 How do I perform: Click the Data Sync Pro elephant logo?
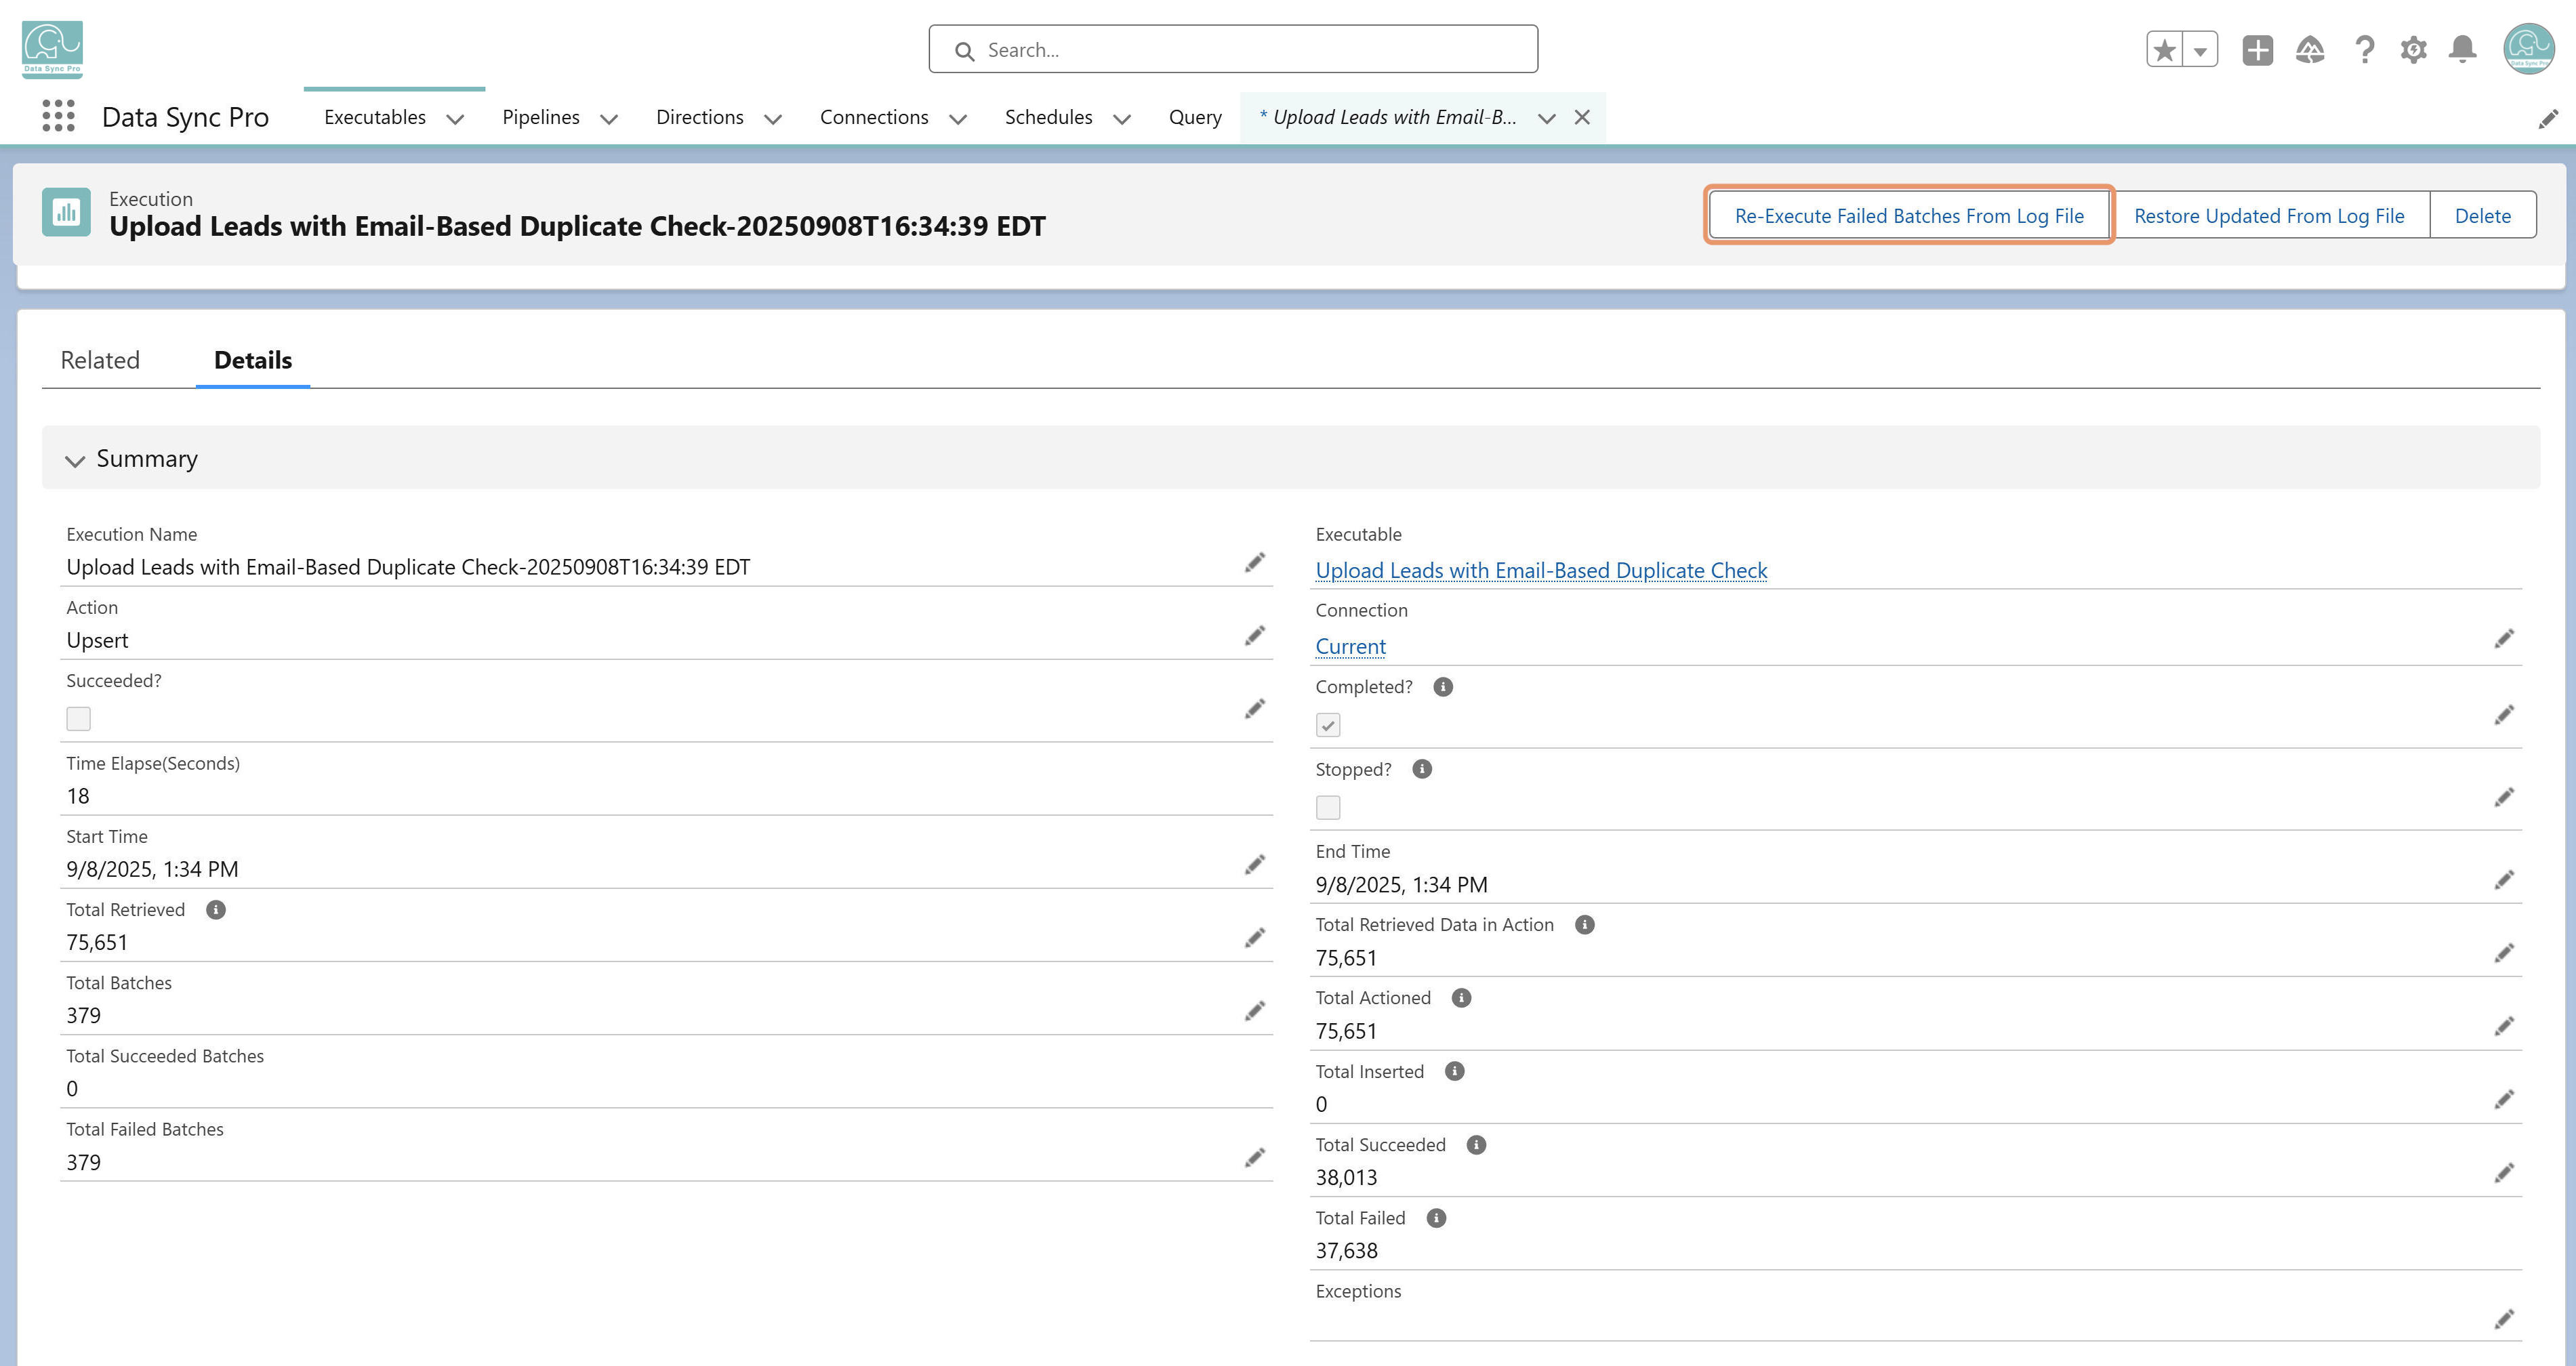(x=52, y=49)
